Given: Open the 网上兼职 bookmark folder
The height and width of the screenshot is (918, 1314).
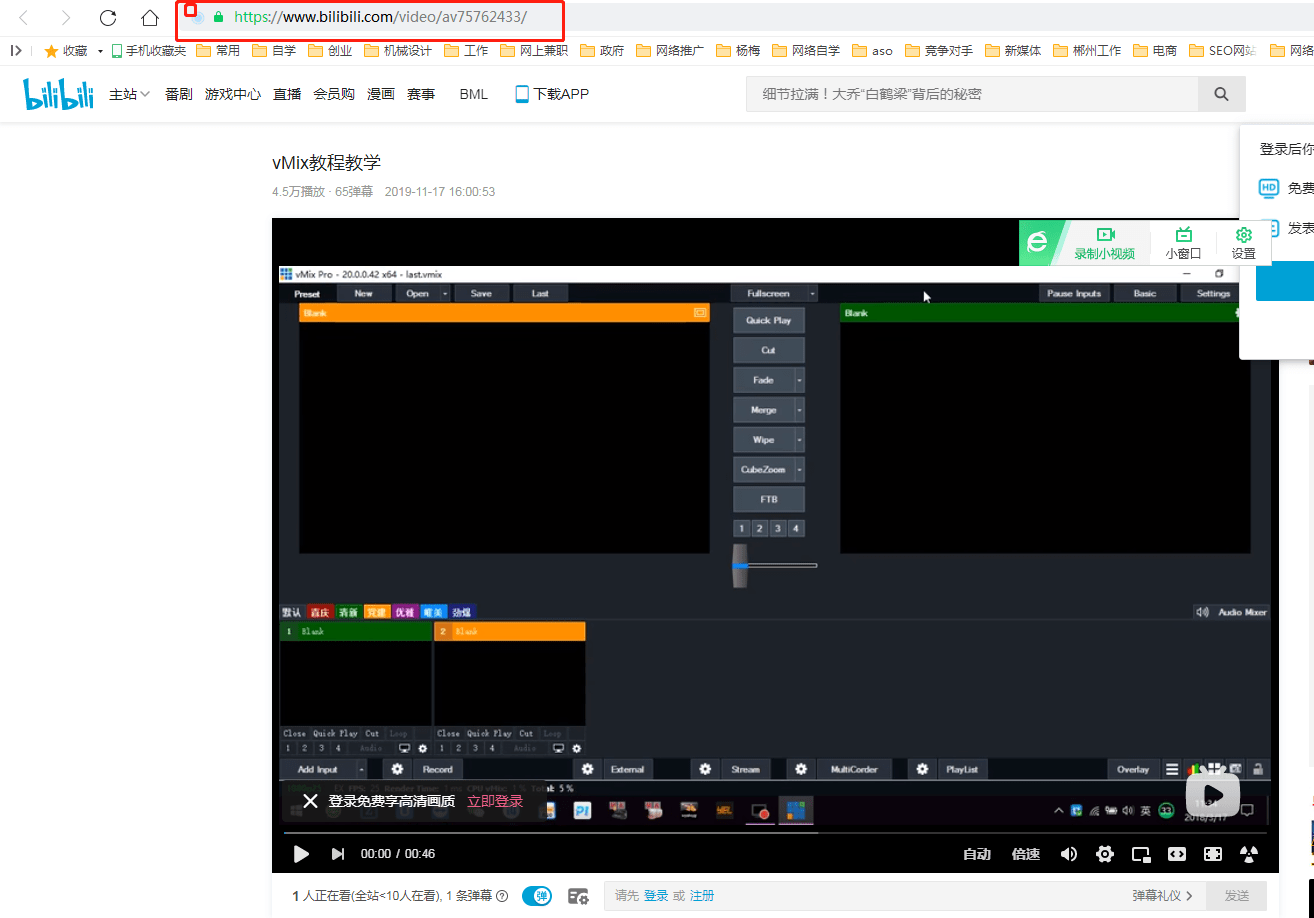Looking at the screenshot, I should point(534,50).
